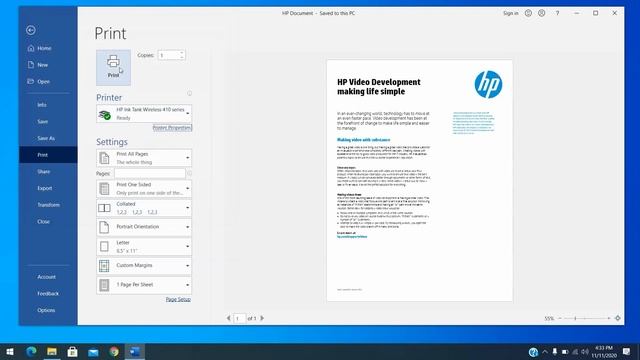Select New in the sidebar
The width and height of the screenshot is (640, 360).
tap(48, 65)
